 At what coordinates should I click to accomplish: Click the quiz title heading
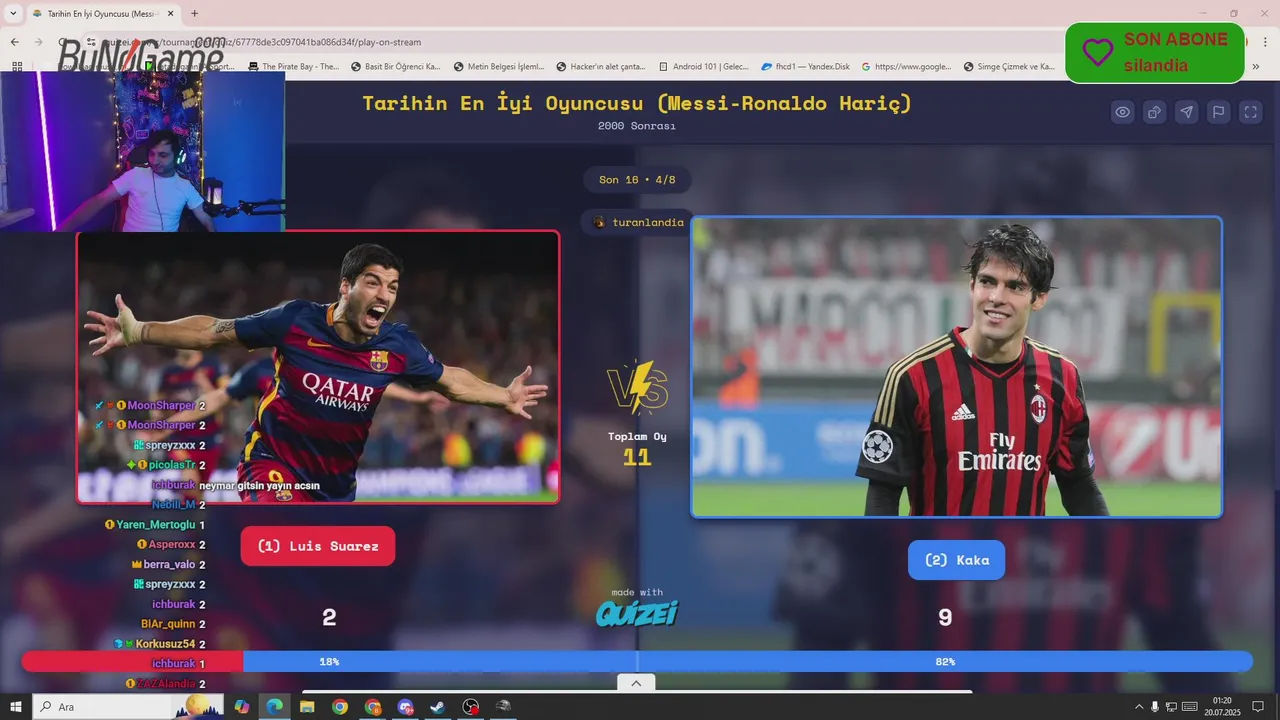(637, 103)
